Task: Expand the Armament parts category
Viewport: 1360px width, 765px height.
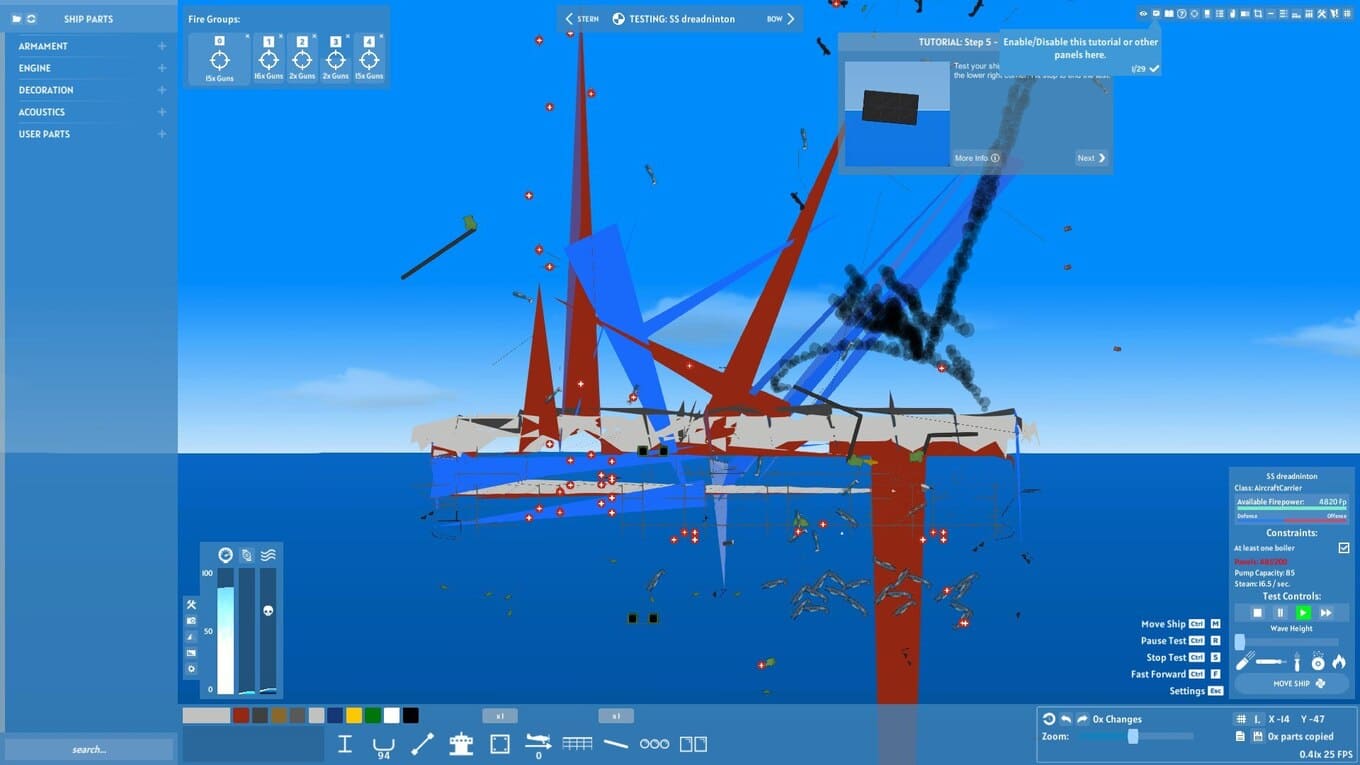Action: click(162, 46)
